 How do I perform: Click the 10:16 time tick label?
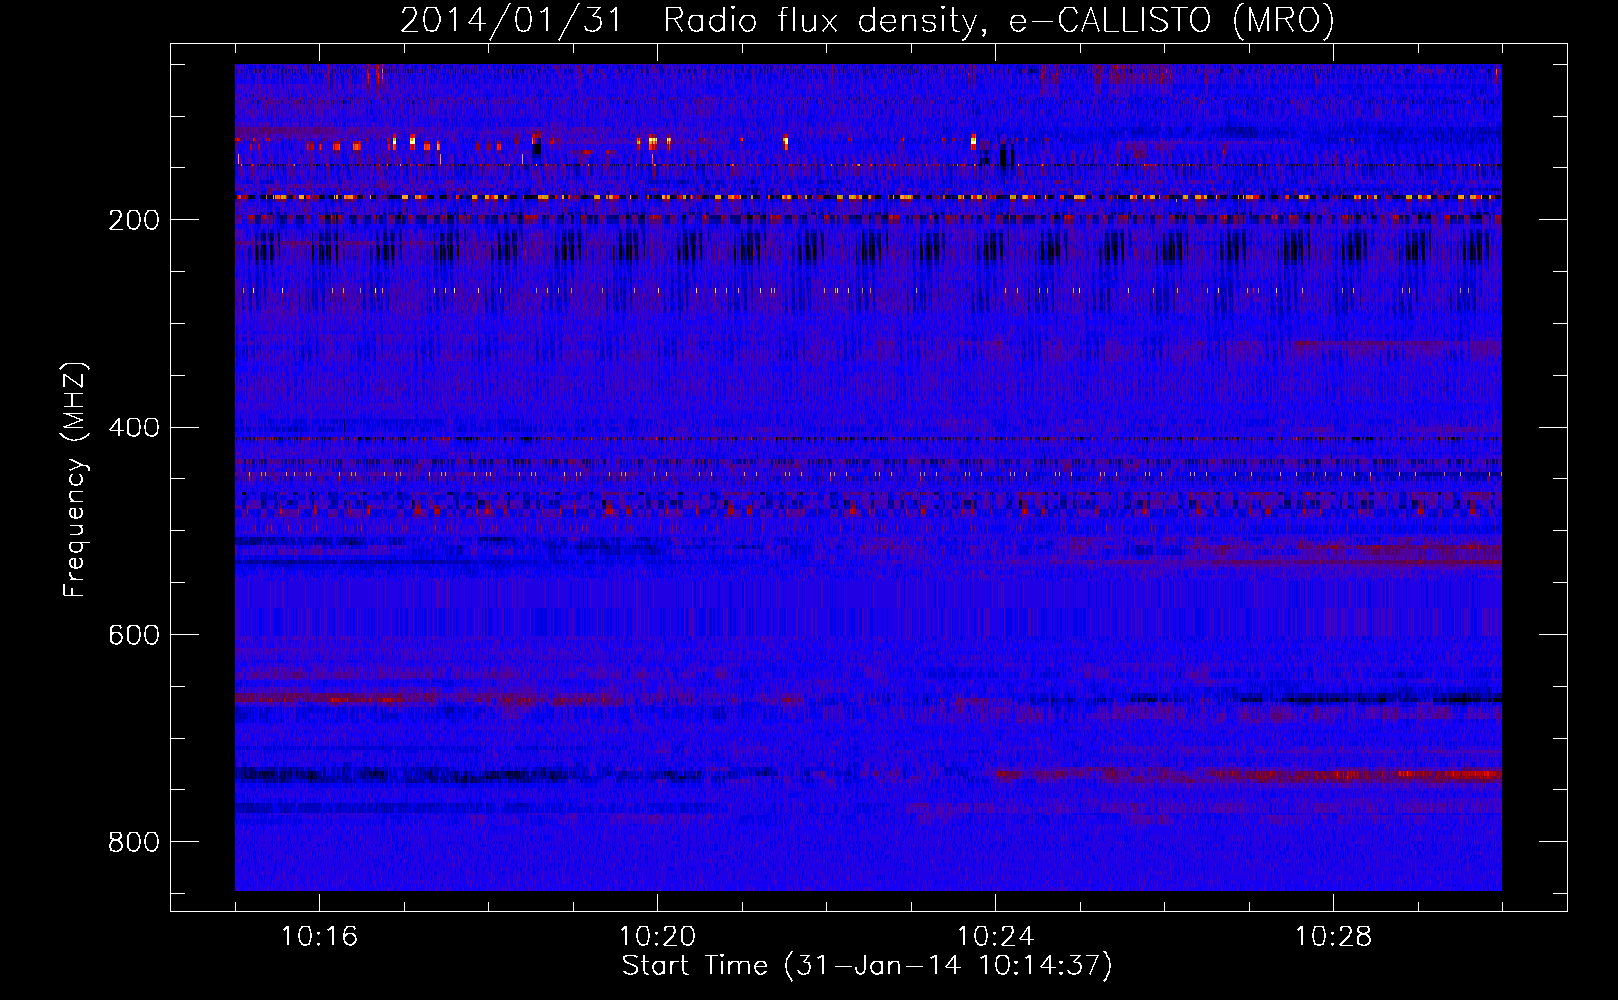click(319, 937)
